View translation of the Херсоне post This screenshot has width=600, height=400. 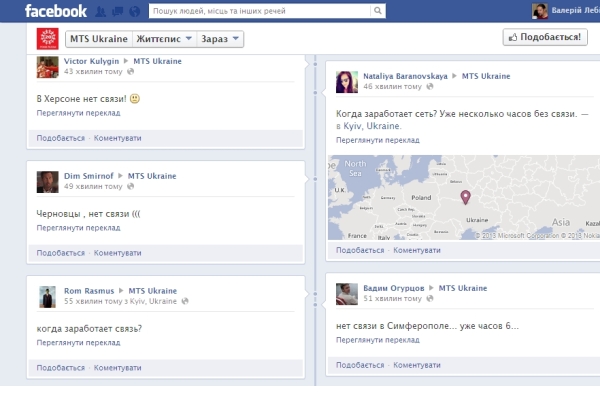[78, 113]
